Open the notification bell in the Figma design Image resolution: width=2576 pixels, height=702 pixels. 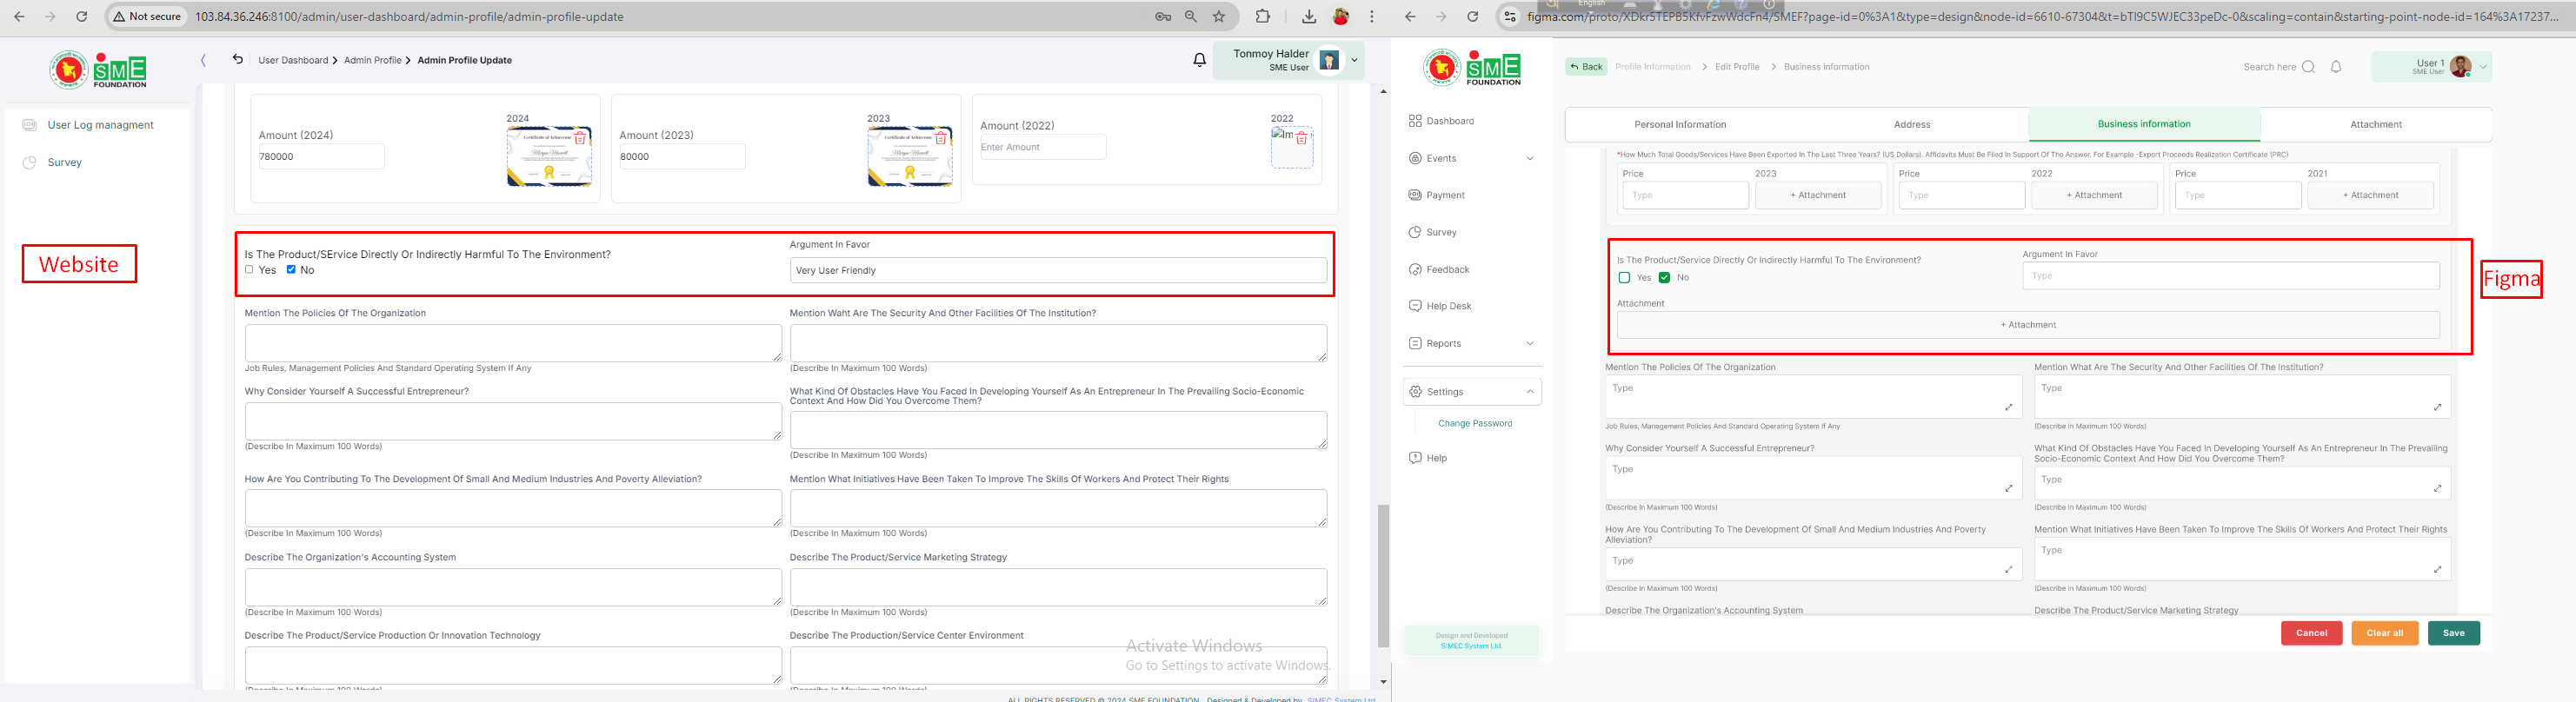tap(2336, 67)
